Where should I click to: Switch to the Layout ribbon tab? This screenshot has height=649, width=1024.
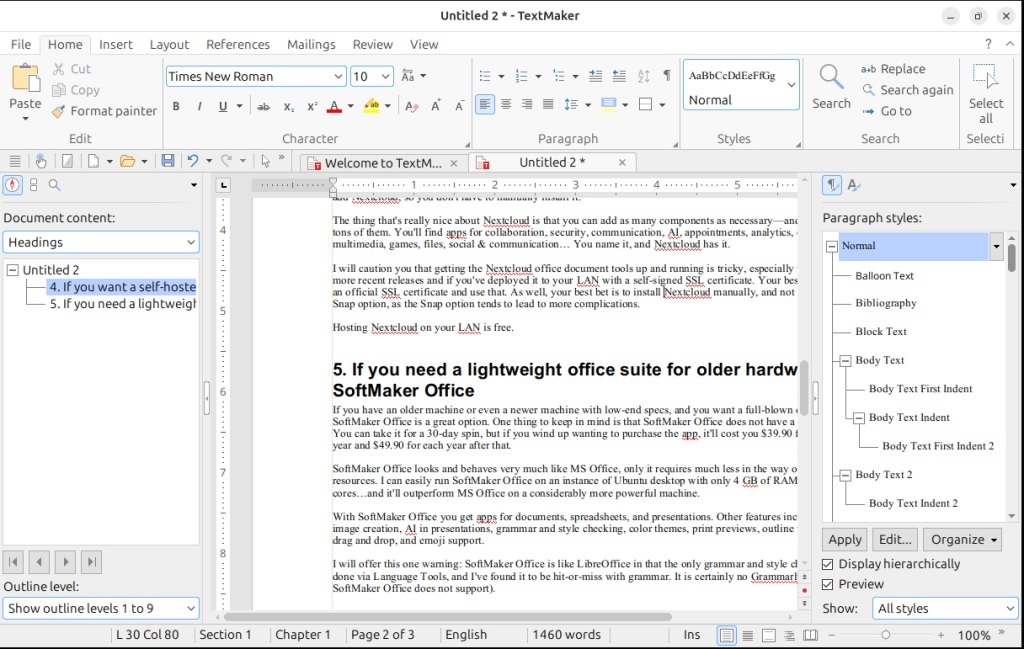[169, 44]
